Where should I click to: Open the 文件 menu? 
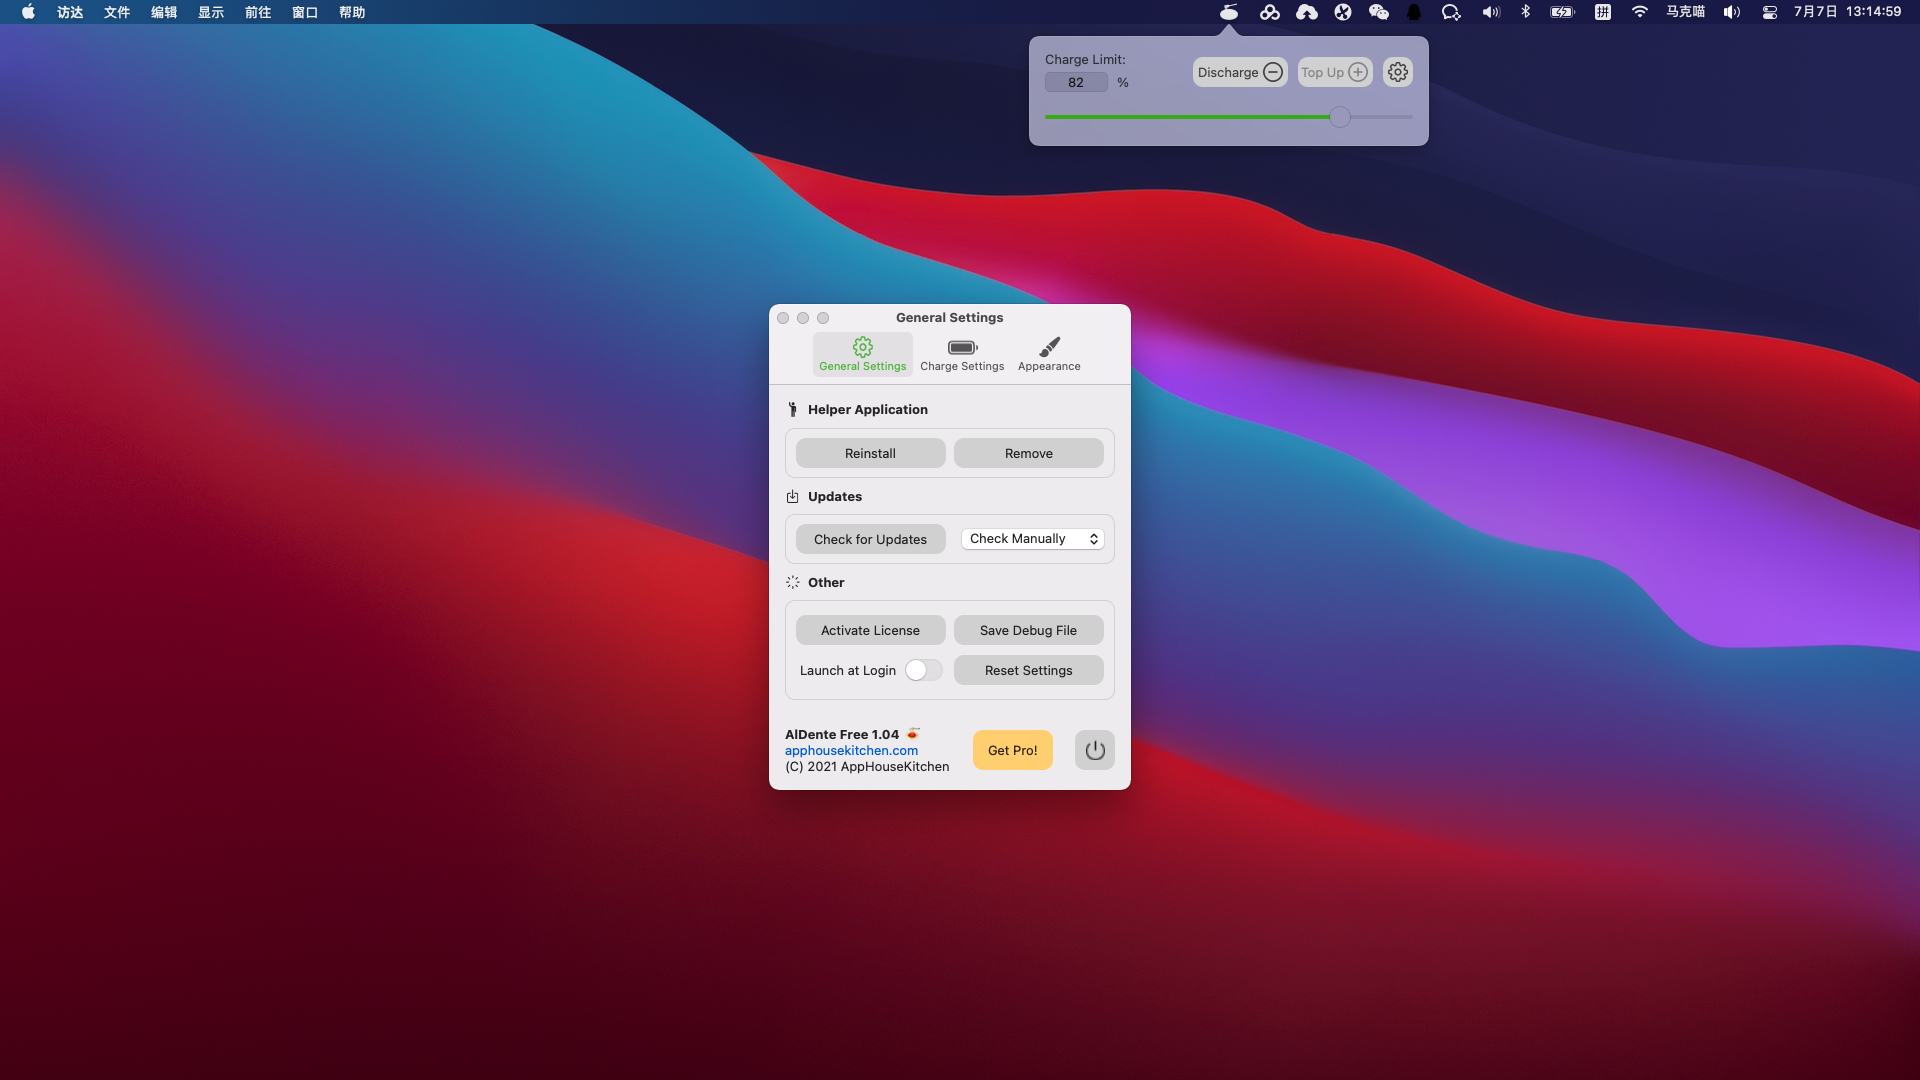[117, 12]
